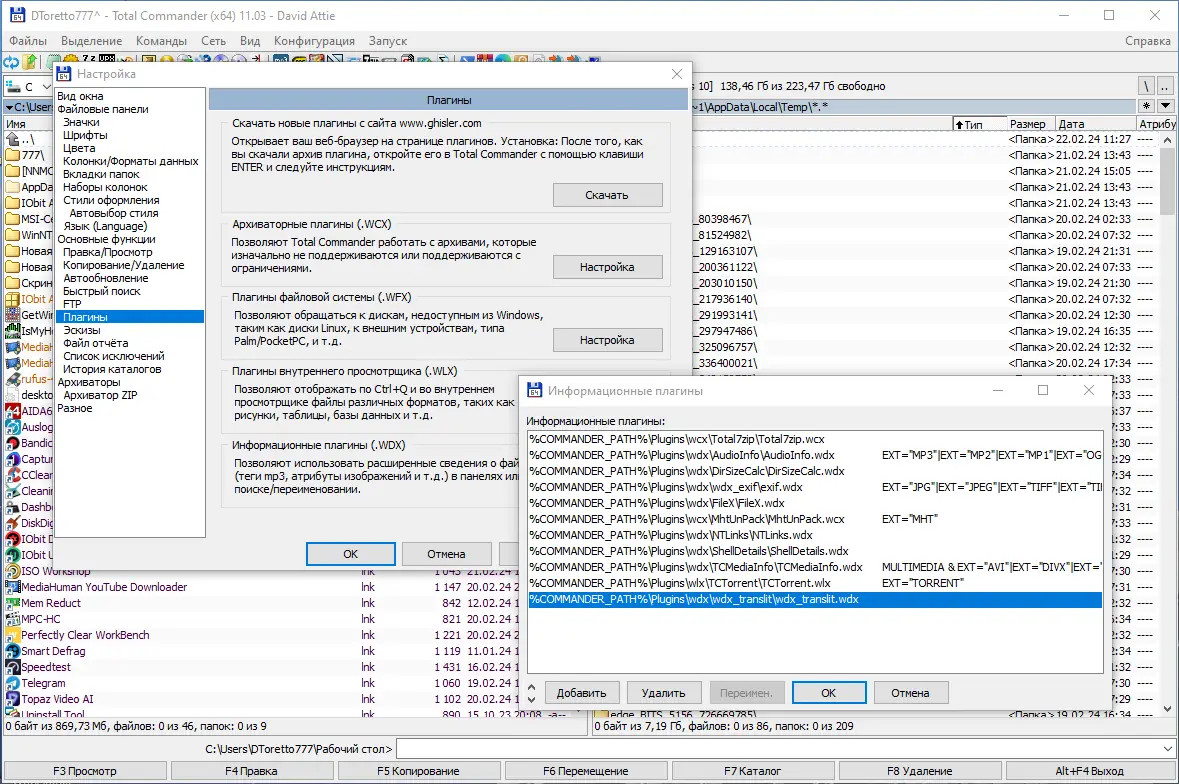Click the F5 Копирование button
Image resolution: width=1179 pixels, height=784 pixels.
pyautogui.click(x=419, y=770)
